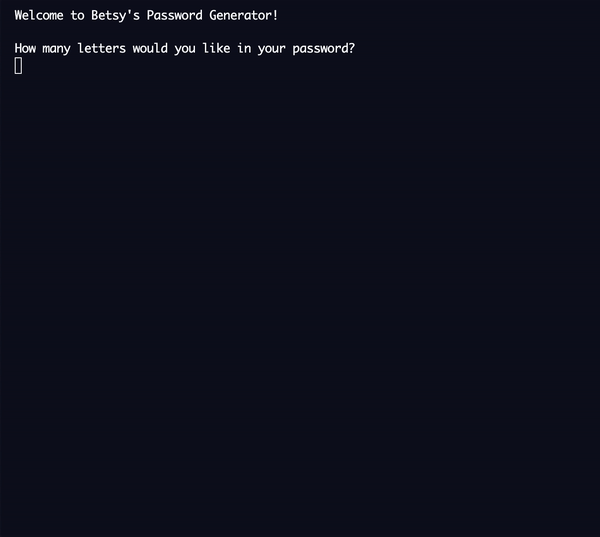Click the word "to" in the welcome line
The width and height of the screenshot is (600, 537).
click(x=77, y=15)
